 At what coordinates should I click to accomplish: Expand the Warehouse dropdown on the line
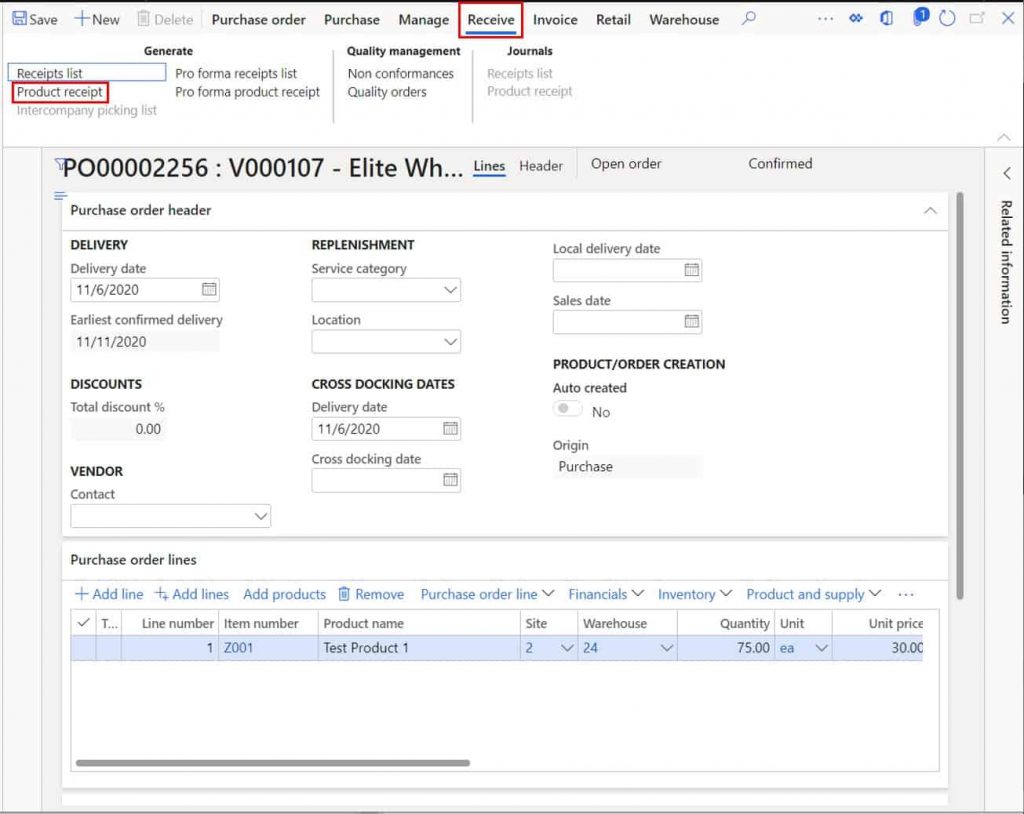[x=666, y=648]
